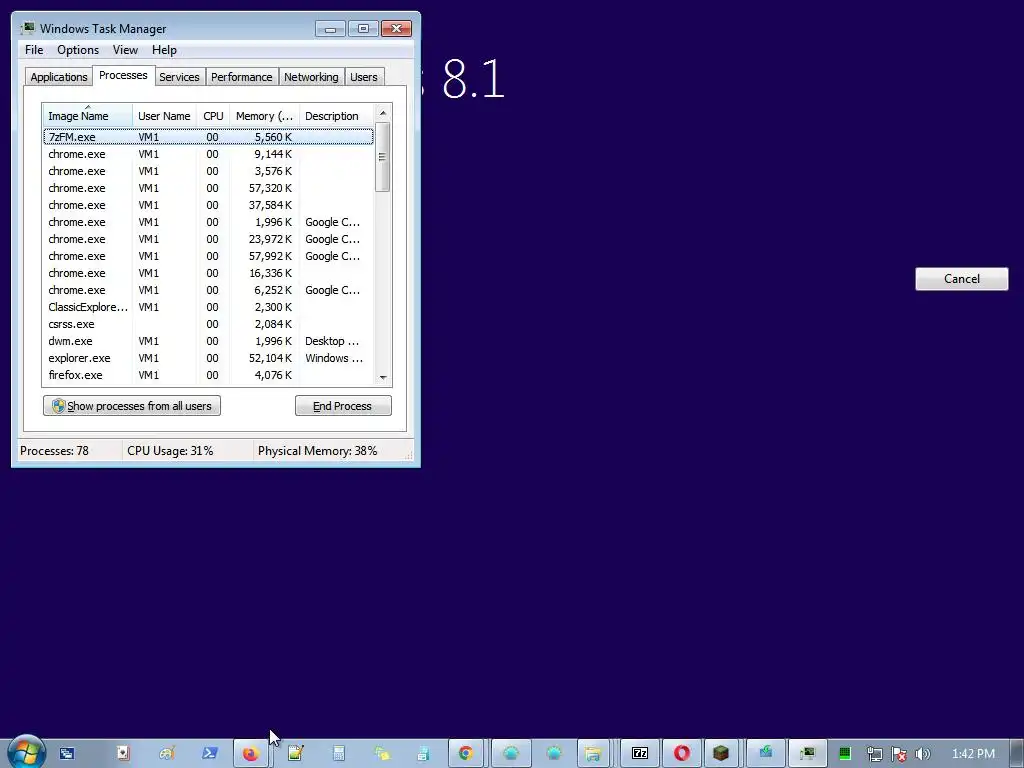Image resolution: width=1024 pixels, height=768 pixels.
Task: Open the volume speaker tray icon
Action: pos(922,754)
